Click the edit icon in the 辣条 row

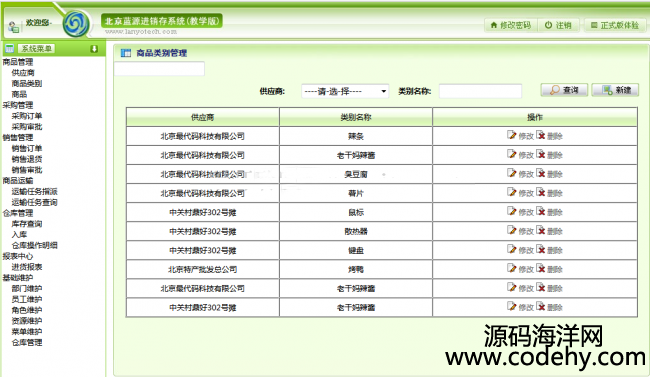pyautogui.click(x=512, y=135)
